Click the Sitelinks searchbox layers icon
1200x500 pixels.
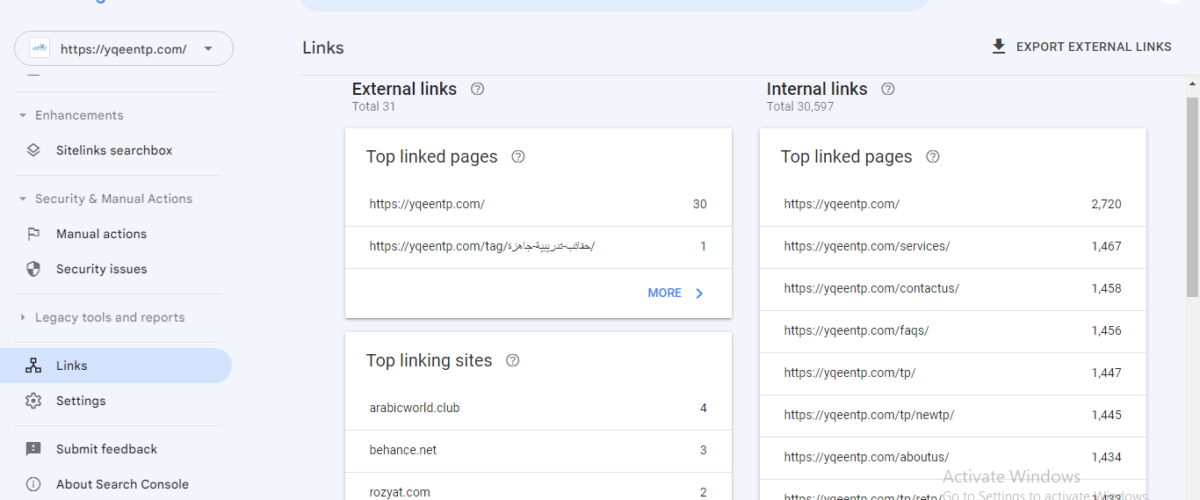[x=33, y=150]
